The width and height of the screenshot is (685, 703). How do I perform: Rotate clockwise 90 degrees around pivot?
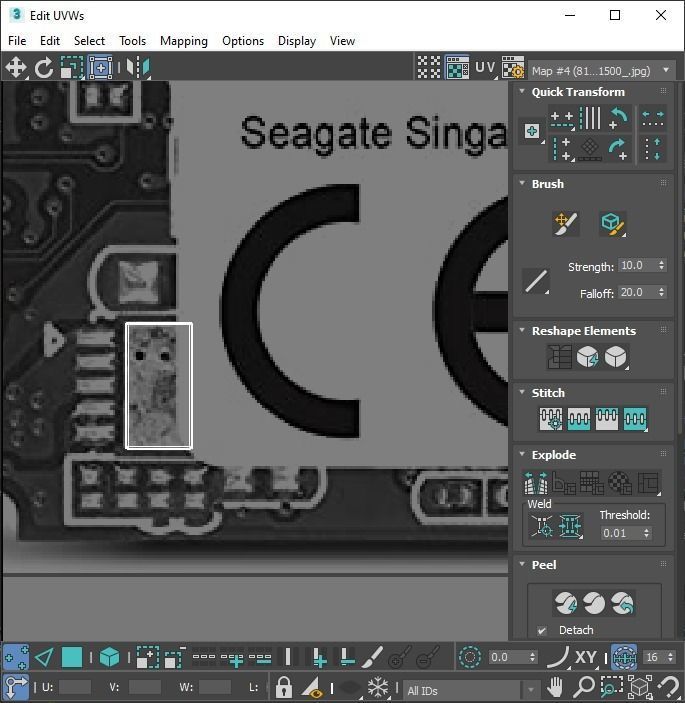coord(619,149)
